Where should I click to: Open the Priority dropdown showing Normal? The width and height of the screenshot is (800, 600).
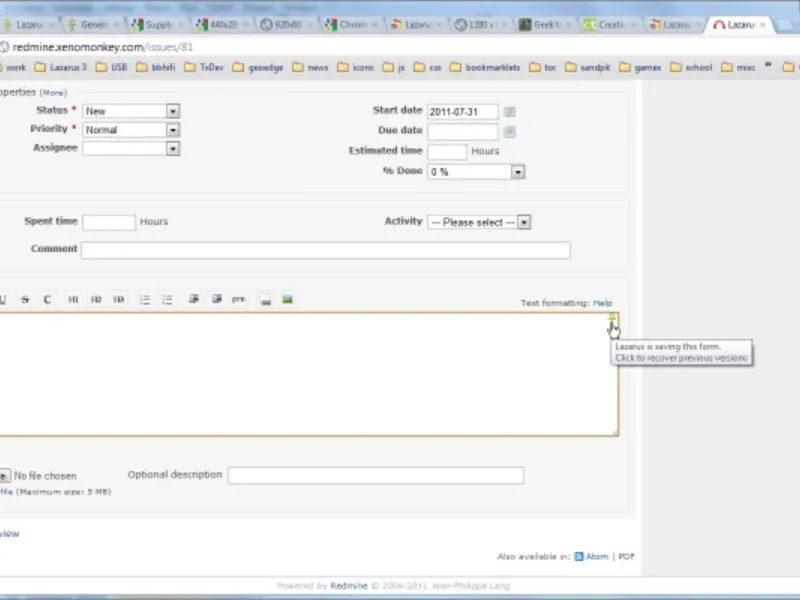[131, 130]
